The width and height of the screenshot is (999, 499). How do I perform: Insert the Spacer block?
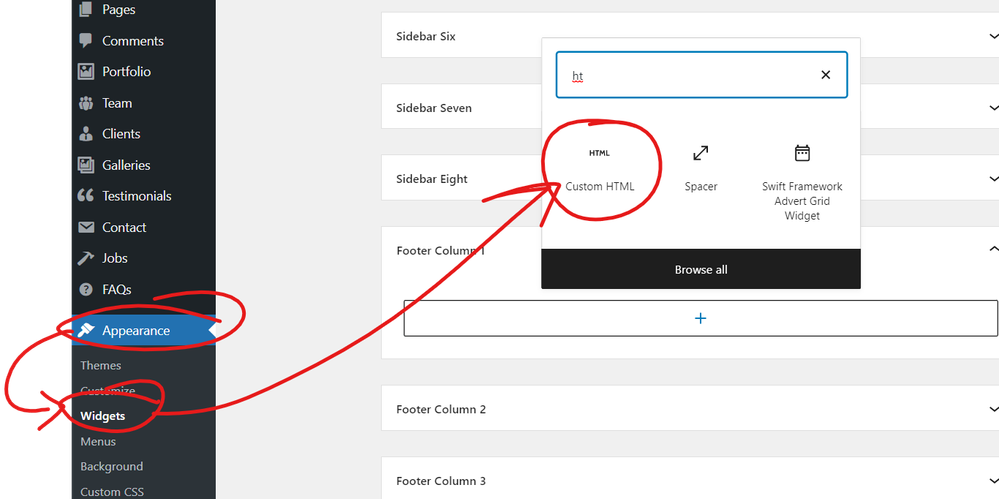[701, 169]
